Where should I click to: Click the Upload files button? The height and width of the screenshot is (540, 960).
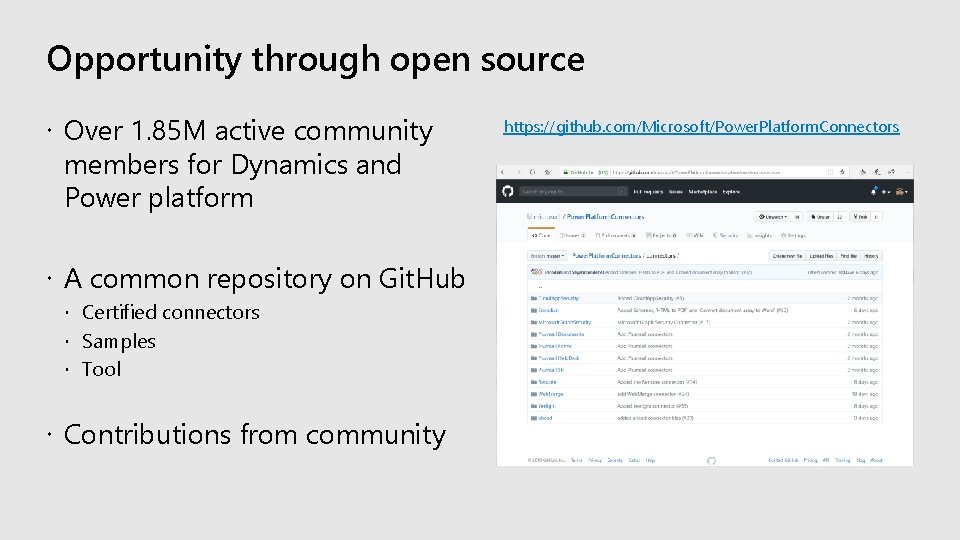(821, 256)
